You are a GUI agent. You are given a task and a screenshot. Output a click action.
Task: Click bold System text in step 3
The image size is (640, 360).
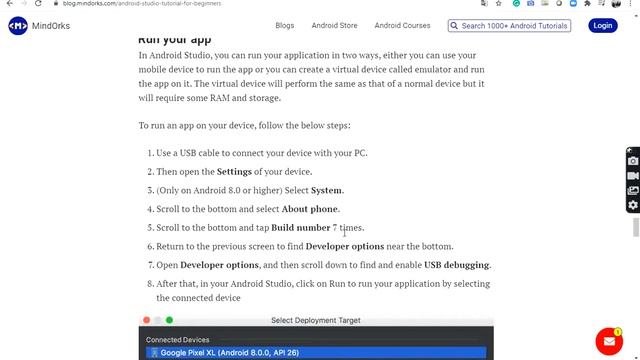pos(327,191)
